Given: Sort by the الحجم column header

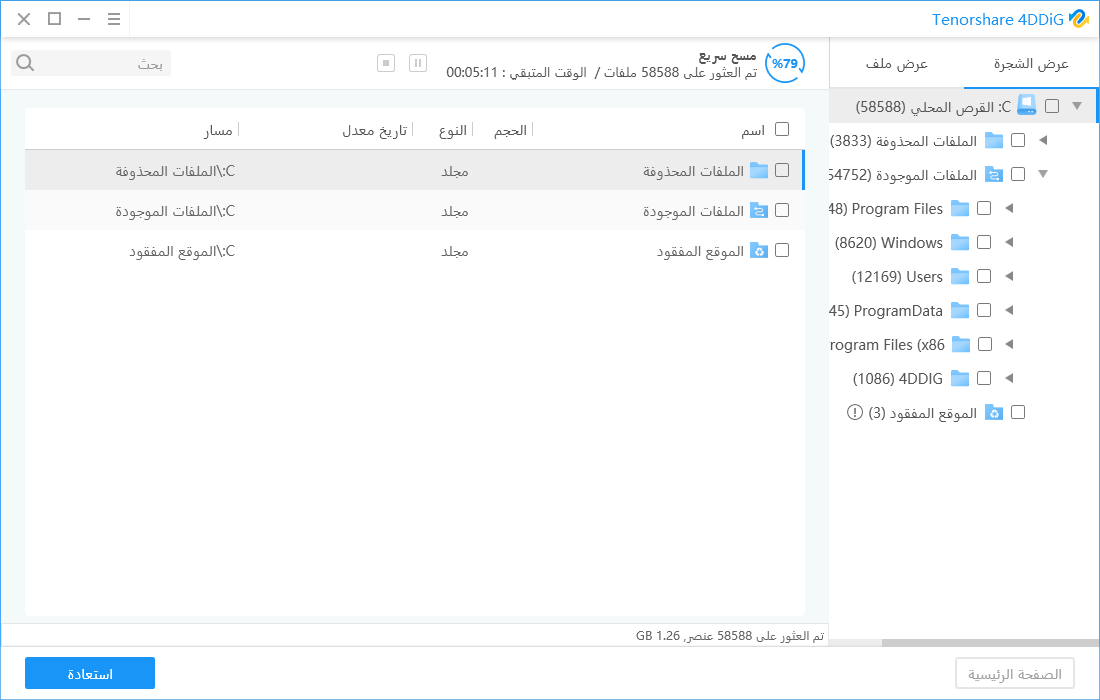Looking at the screenshot, I should coord(510,130).
